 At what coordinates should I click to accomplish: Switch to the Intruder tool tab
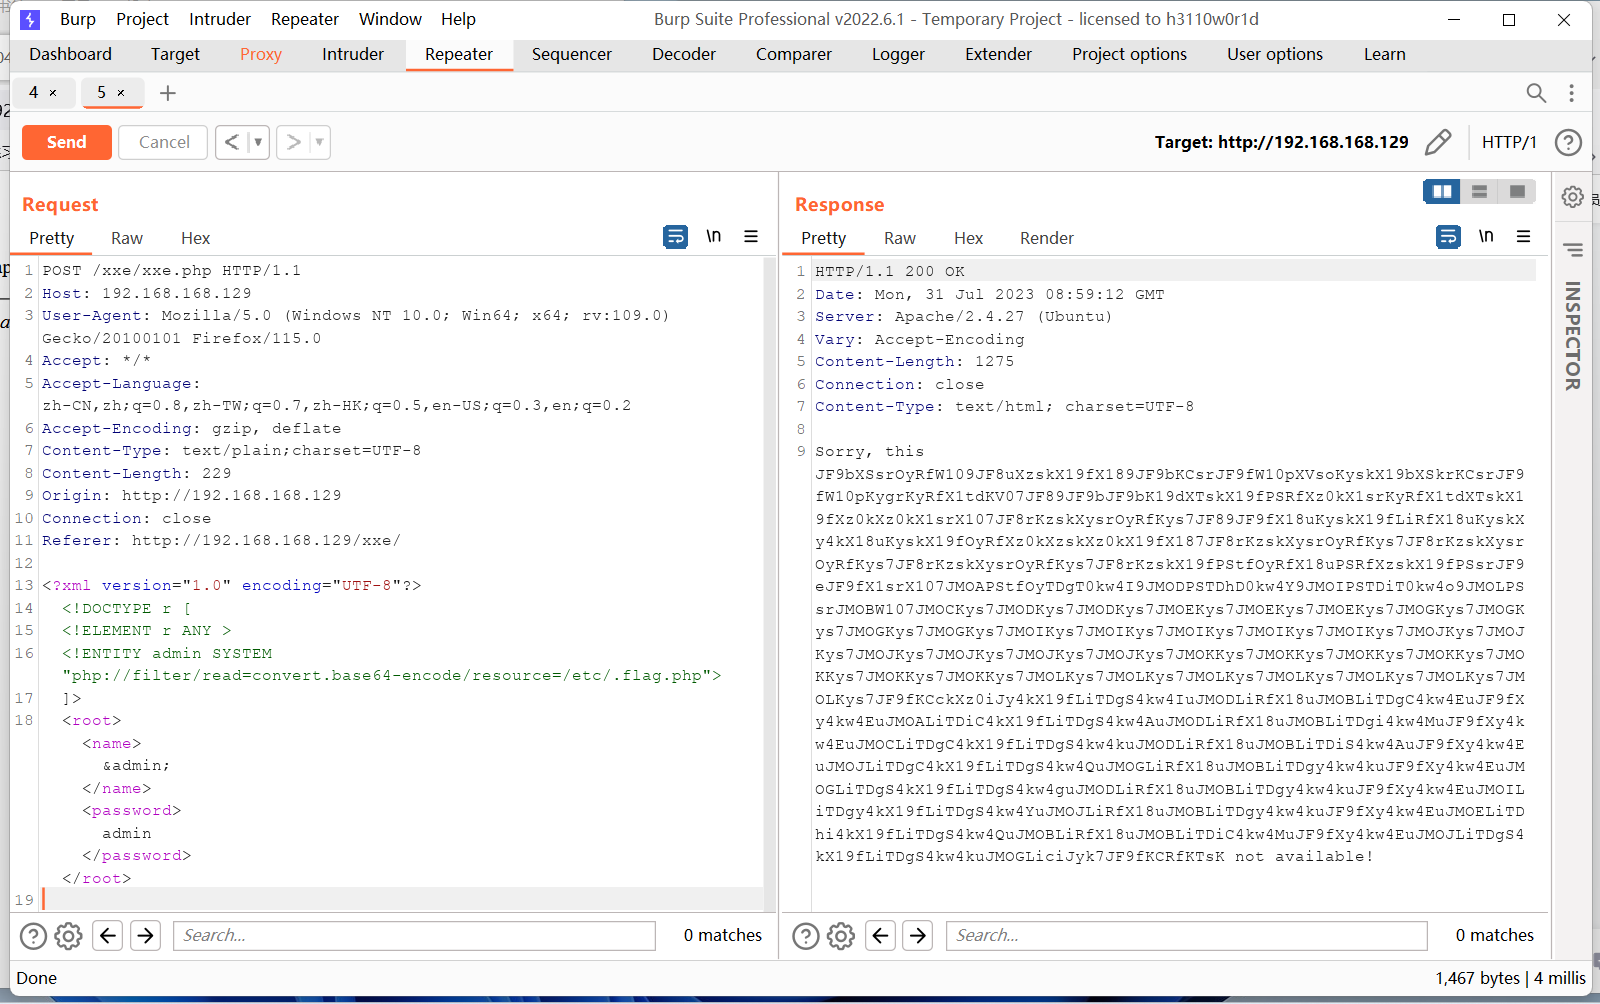tap(353, 54)
